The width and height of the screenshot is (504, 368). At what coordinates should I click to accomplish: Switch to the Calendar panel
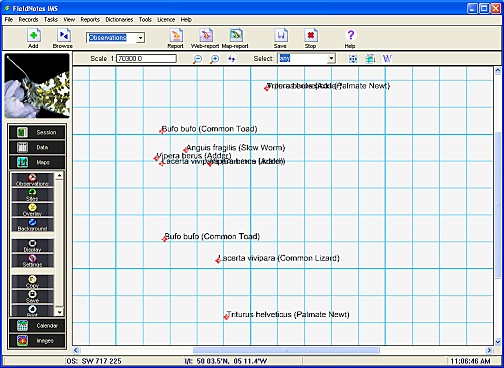[x=37, y=326]
